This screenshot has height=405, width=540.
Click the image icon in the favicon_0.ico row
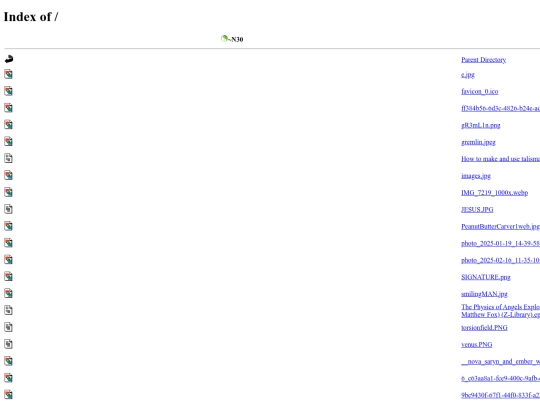(9, 91)
